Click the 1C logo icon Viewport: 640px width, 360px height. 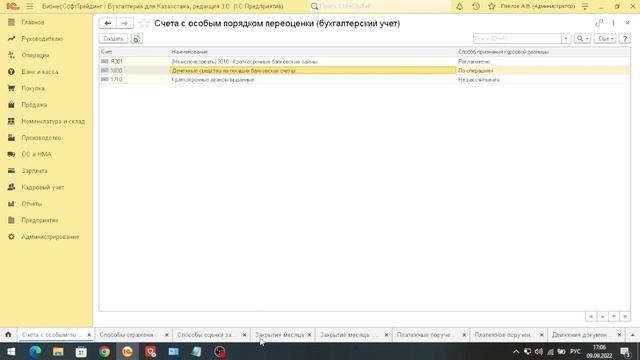tap(13, 7)
